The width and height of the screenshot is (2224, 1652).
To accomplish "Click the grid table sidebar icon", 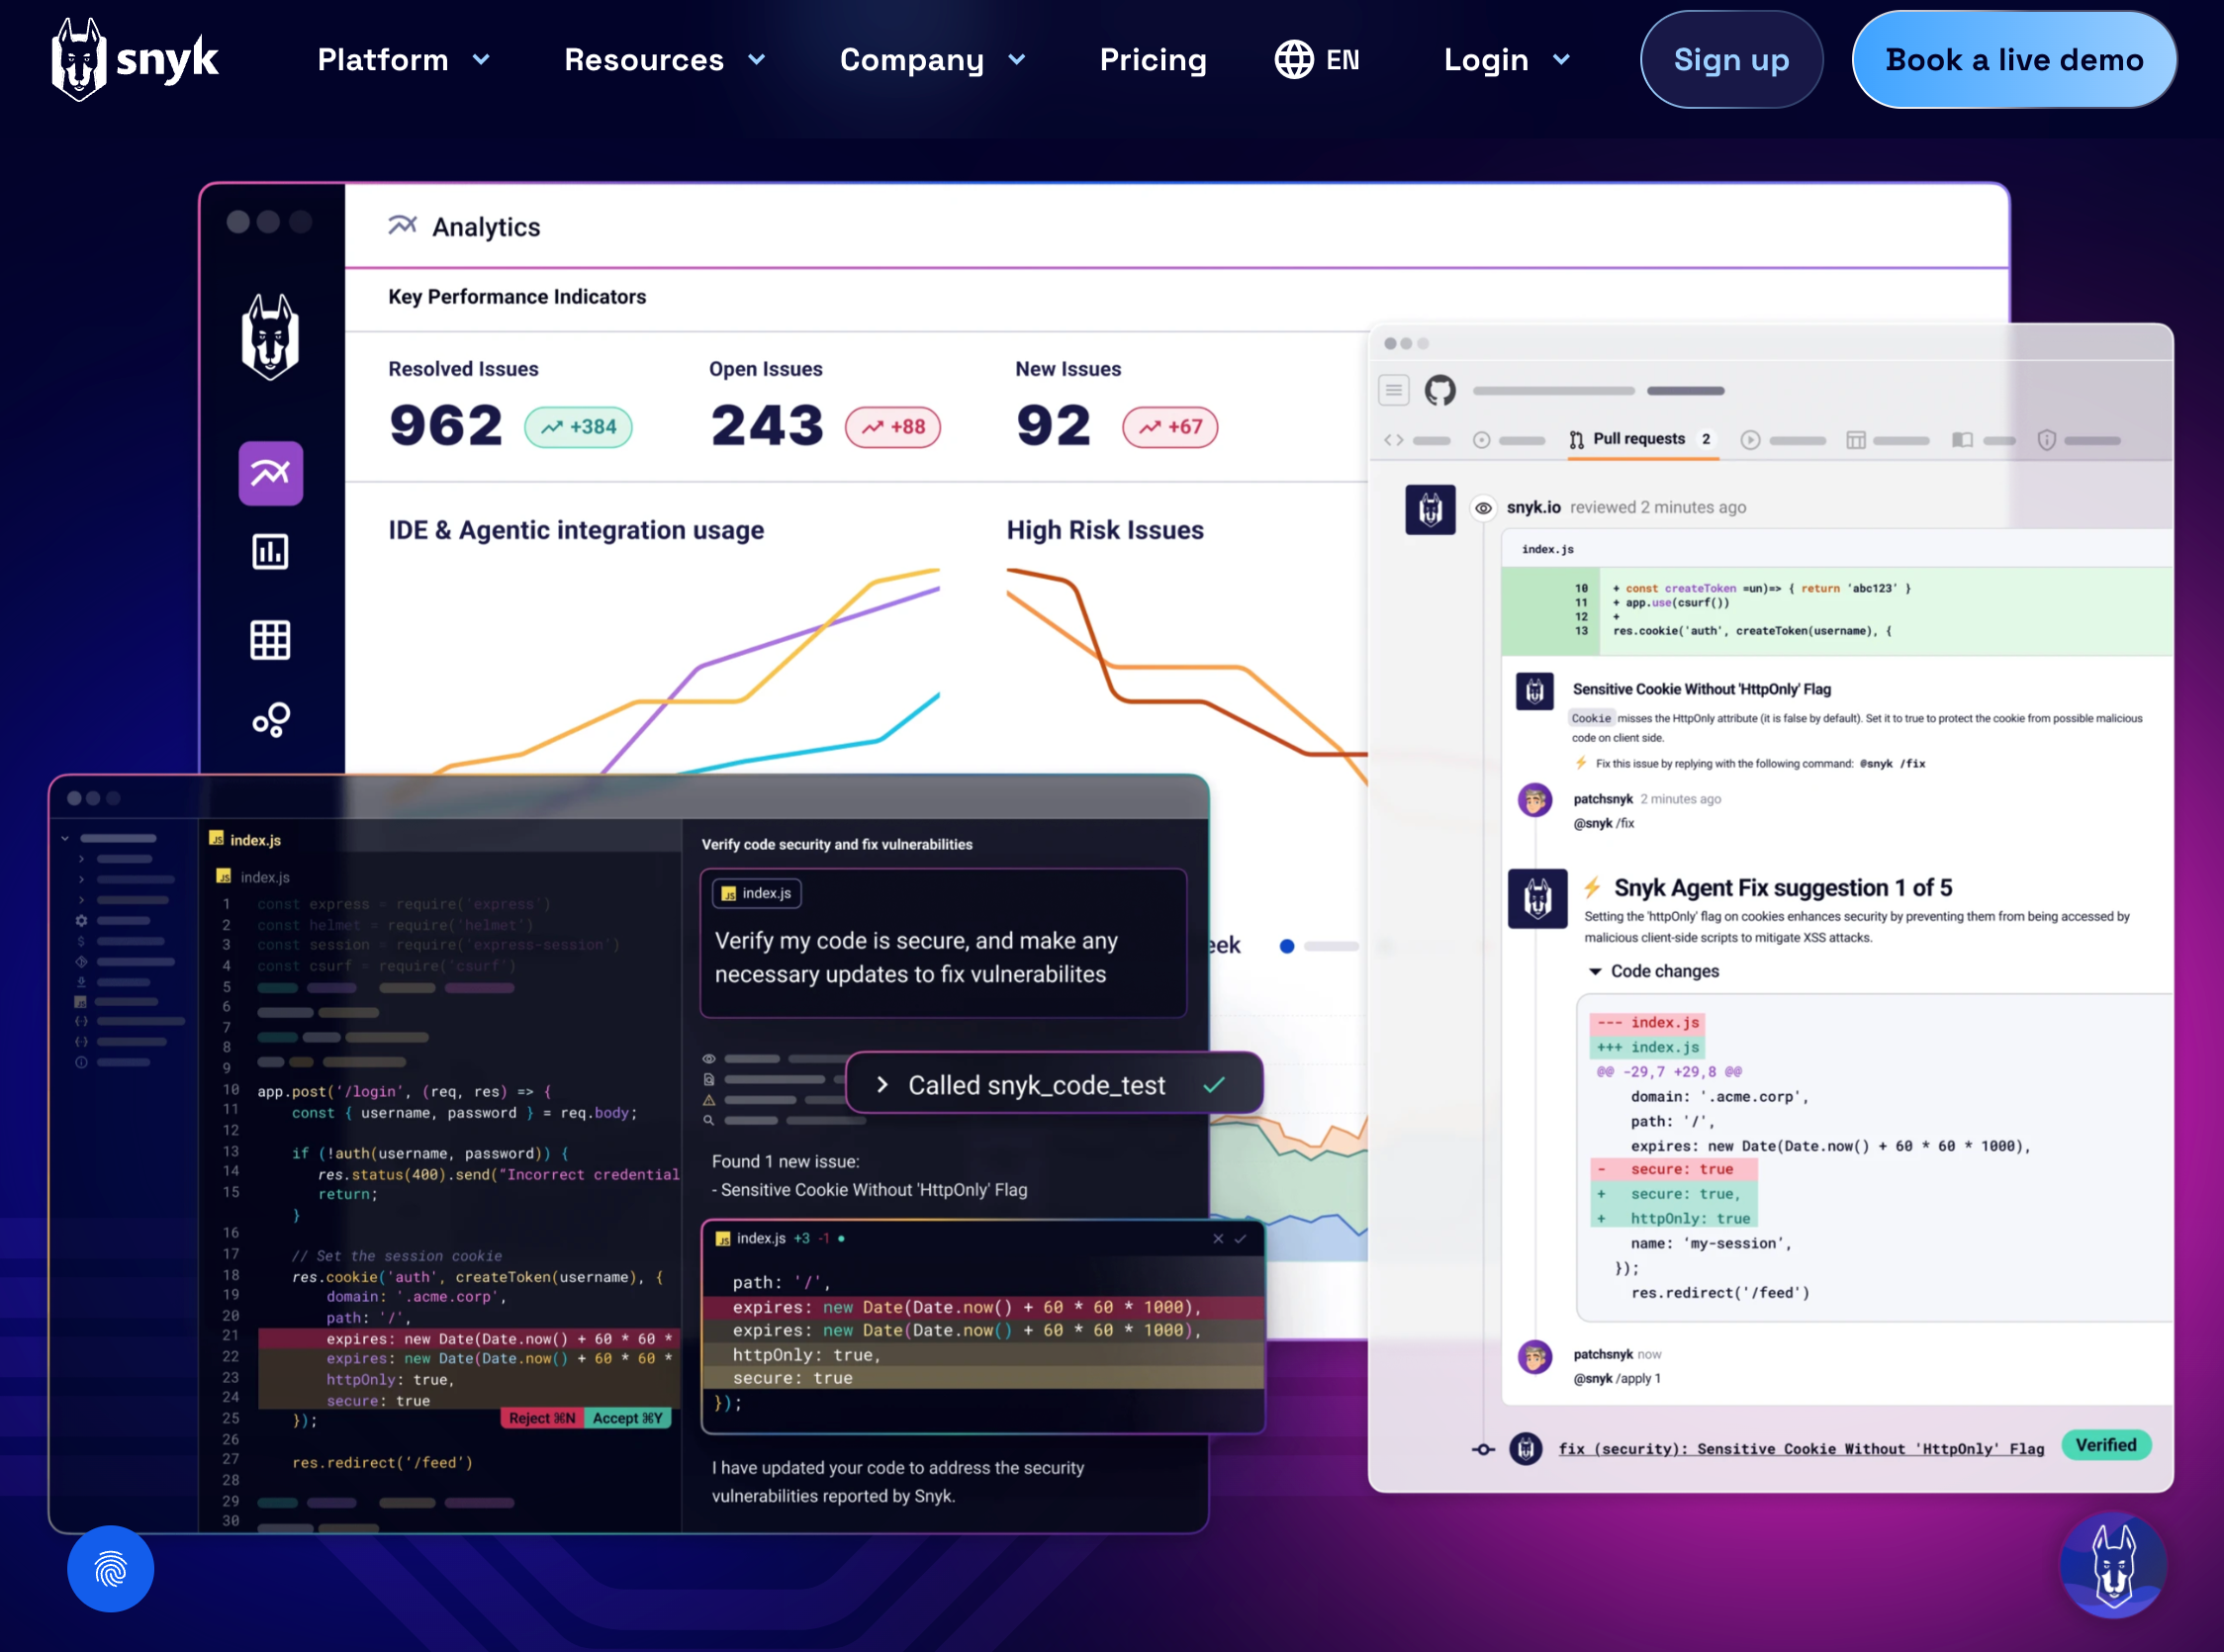I will pyautogui.click(x=270, y=640).
